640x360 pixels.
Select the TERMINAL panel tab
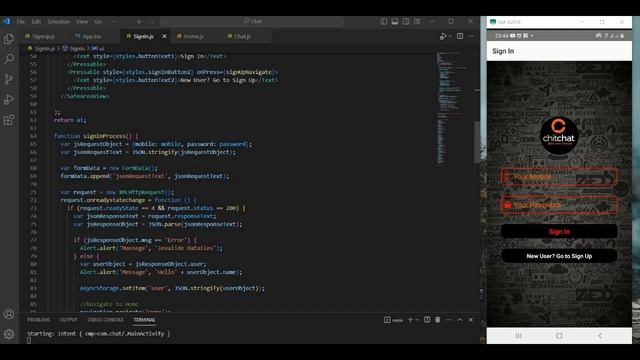point(144,320)
